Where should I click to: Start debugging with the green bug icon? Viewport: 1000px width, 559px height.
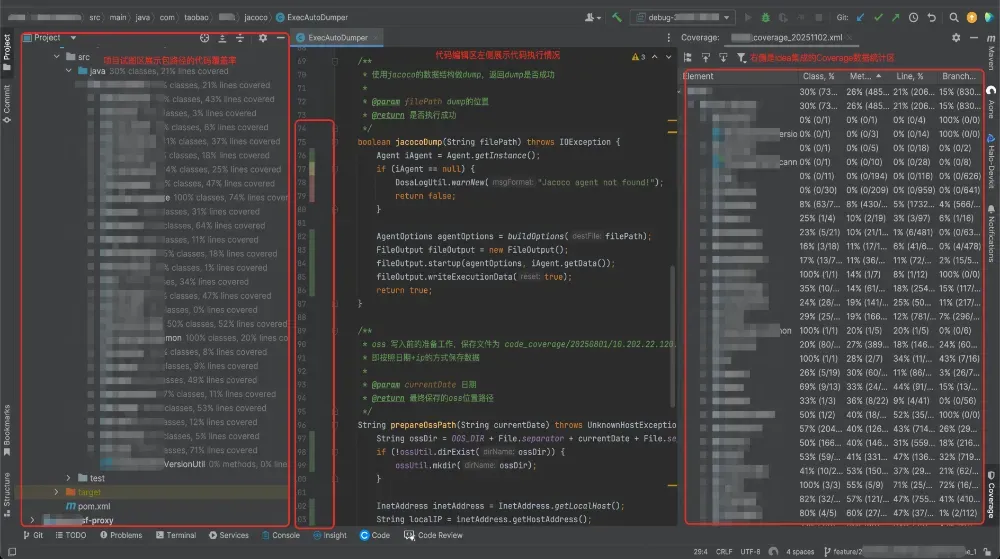(765, 17)
